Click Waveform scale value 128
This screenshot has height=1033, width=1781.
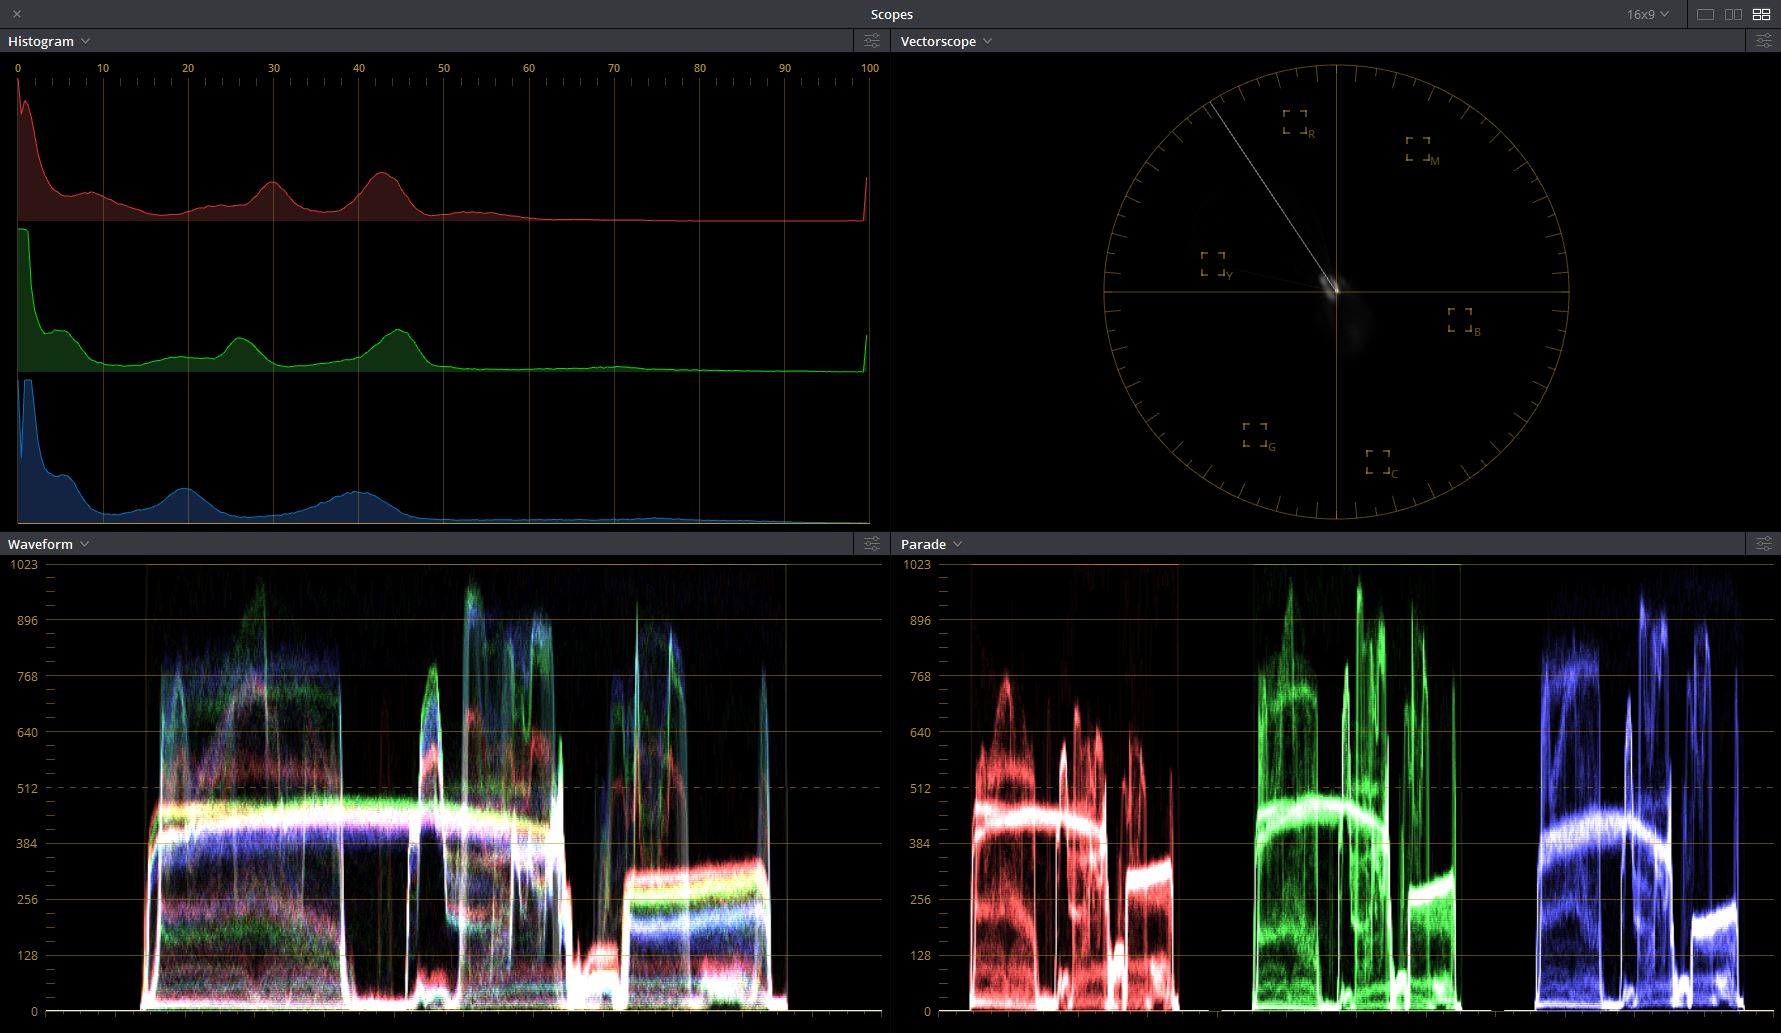(27, 956)
